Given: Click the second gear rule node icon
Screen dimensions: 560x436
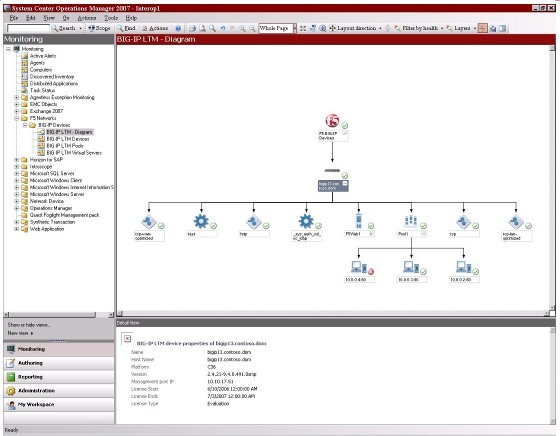Looking at the screenshot, I should coord(306,221).
